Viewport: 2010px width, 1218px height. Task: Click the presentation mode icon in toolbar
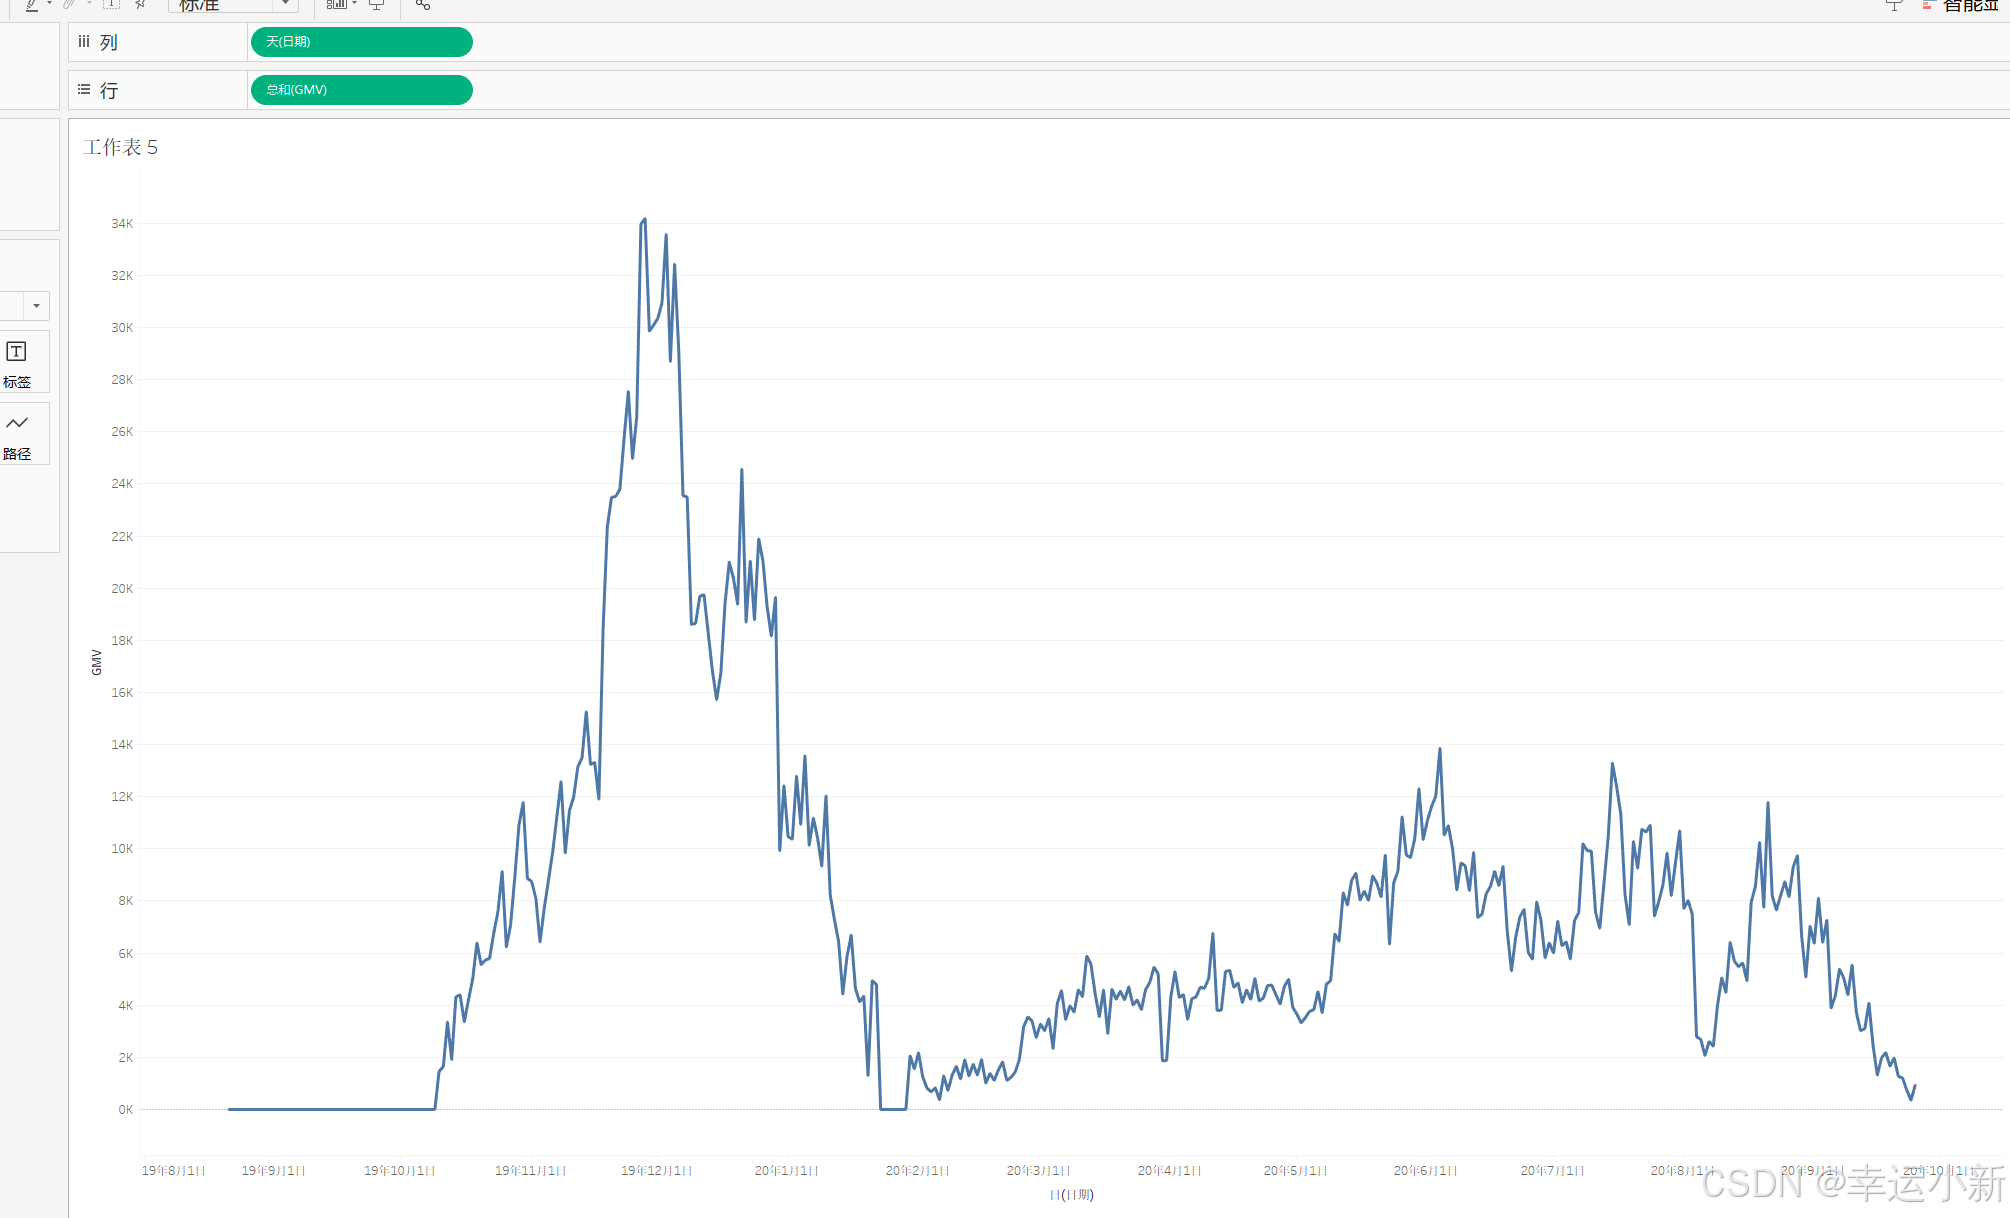pyautogui.click(x=377, y=4)
